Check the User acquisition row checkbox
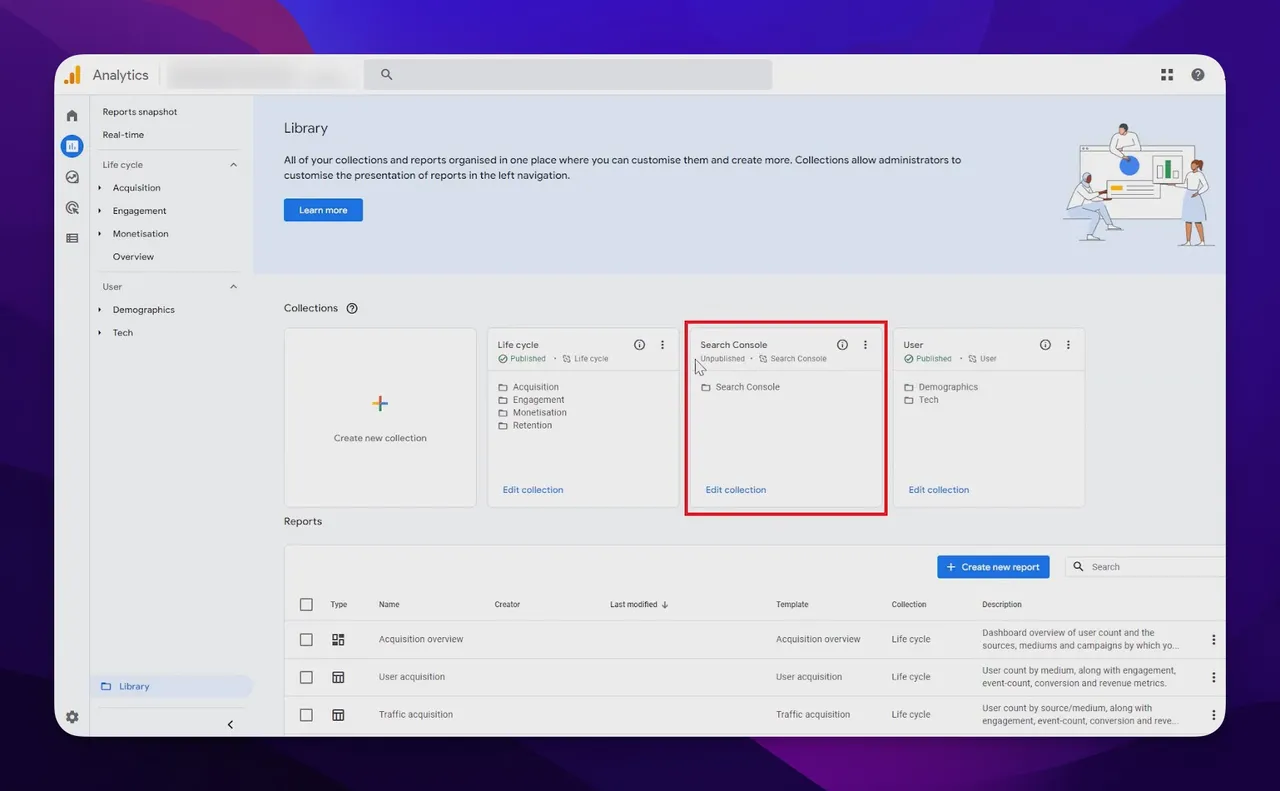This screenshot has width=1280, height=791. click(306, 677)
